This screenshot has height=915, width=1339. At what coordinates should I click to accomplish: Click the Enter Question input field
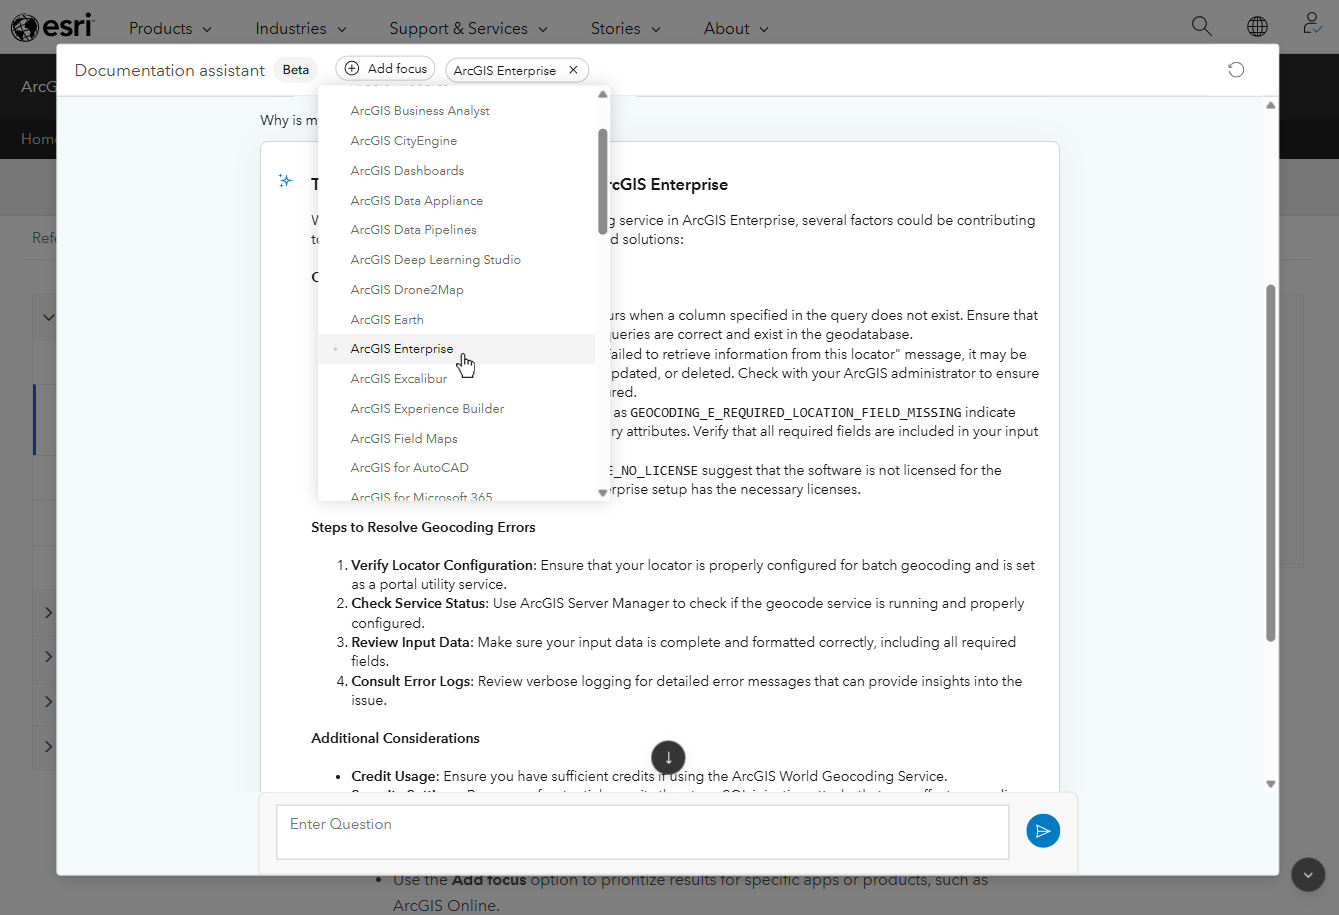pyautogui.click(x=642, y=832)
